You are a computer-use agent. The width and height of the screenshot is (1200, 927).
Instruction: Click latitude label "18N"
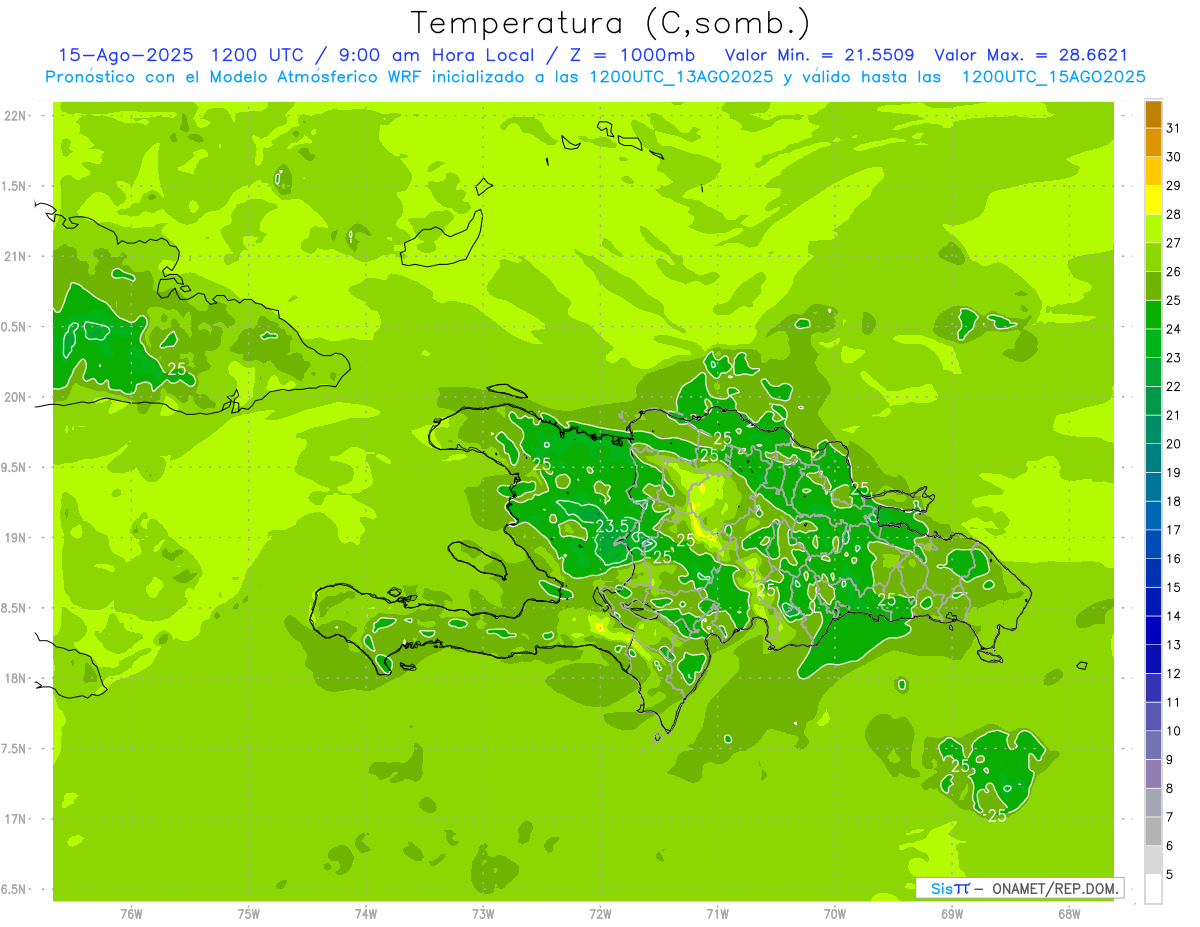click(x=15, y=678)
